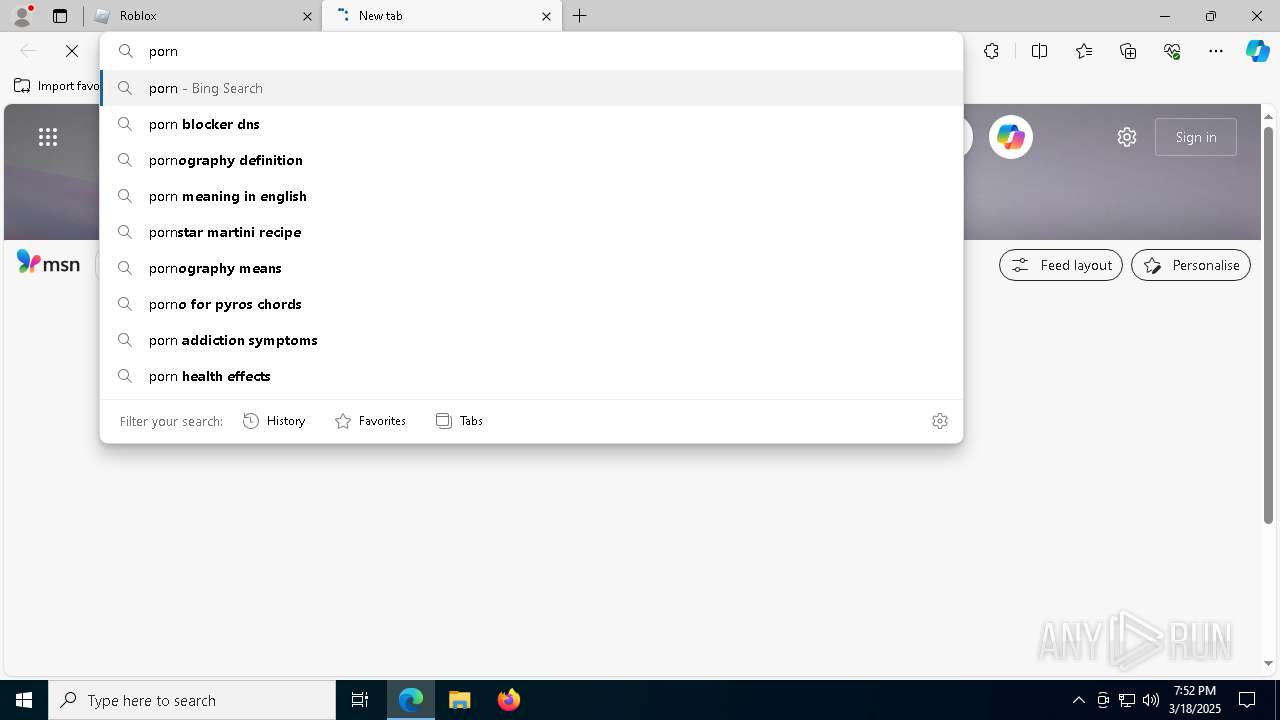Click the taskbar search box
Screen dimensions: 1280x720
[x=192, y=700]
